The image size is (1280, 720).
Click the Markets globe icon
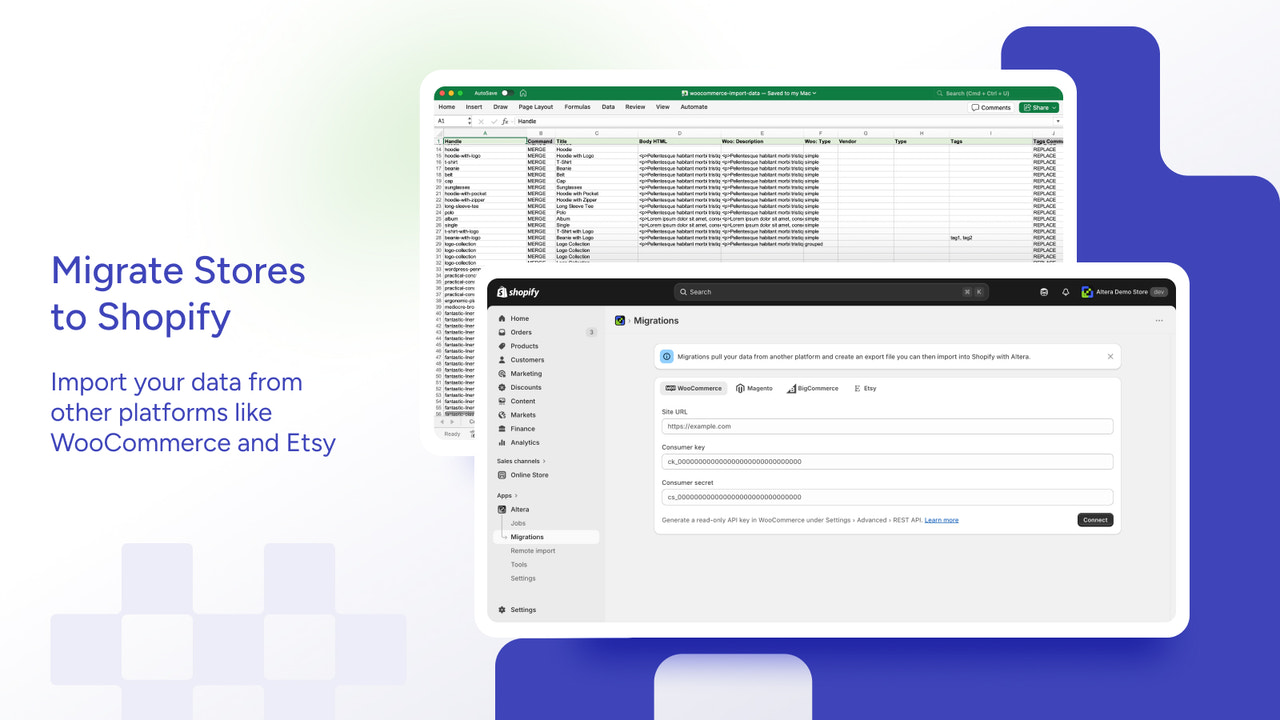click(502, 415)
